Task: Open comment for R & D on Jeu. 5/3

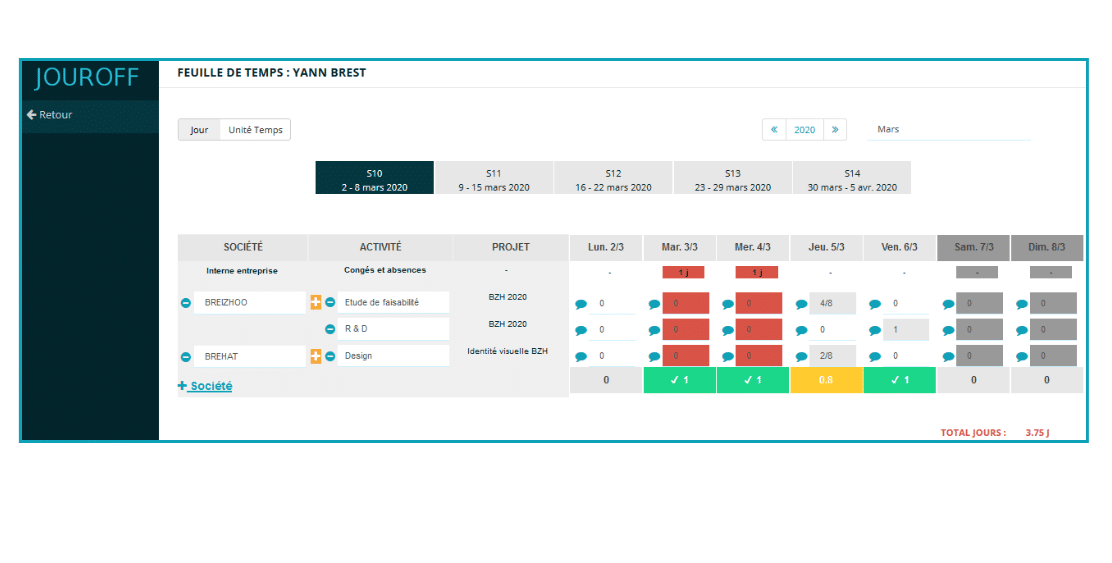Action: point(801,330)
